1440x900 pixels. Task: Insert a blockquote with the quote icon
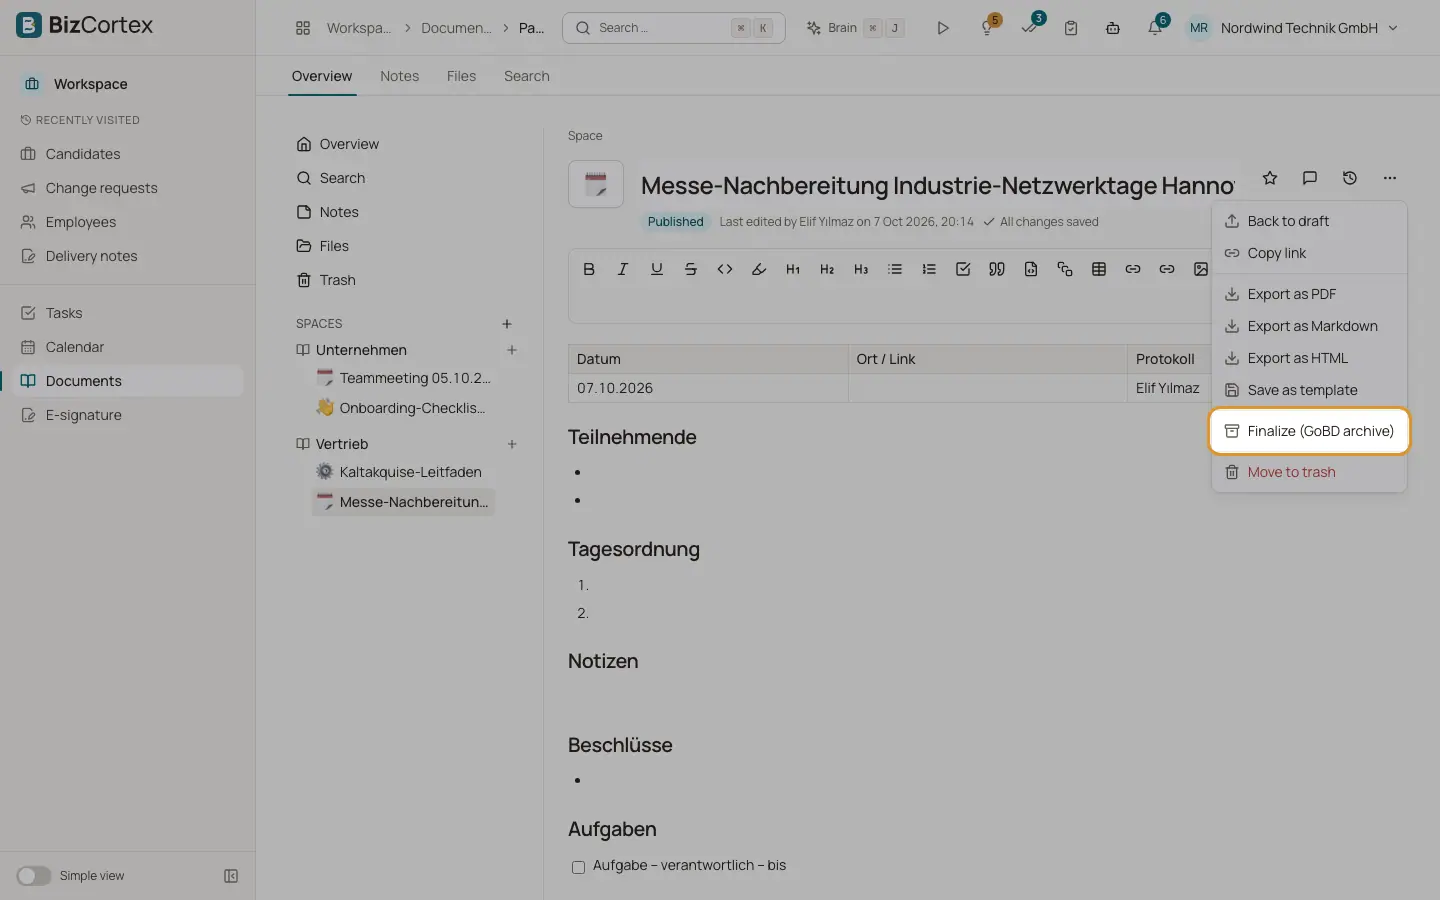(997, 269)
